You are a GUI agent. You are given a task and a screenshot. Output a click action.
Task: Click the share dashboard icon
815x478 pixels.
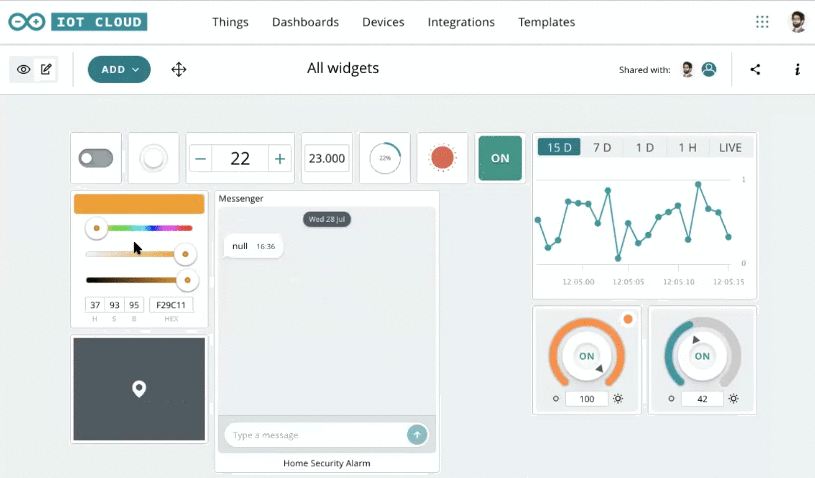coord(755,69)
